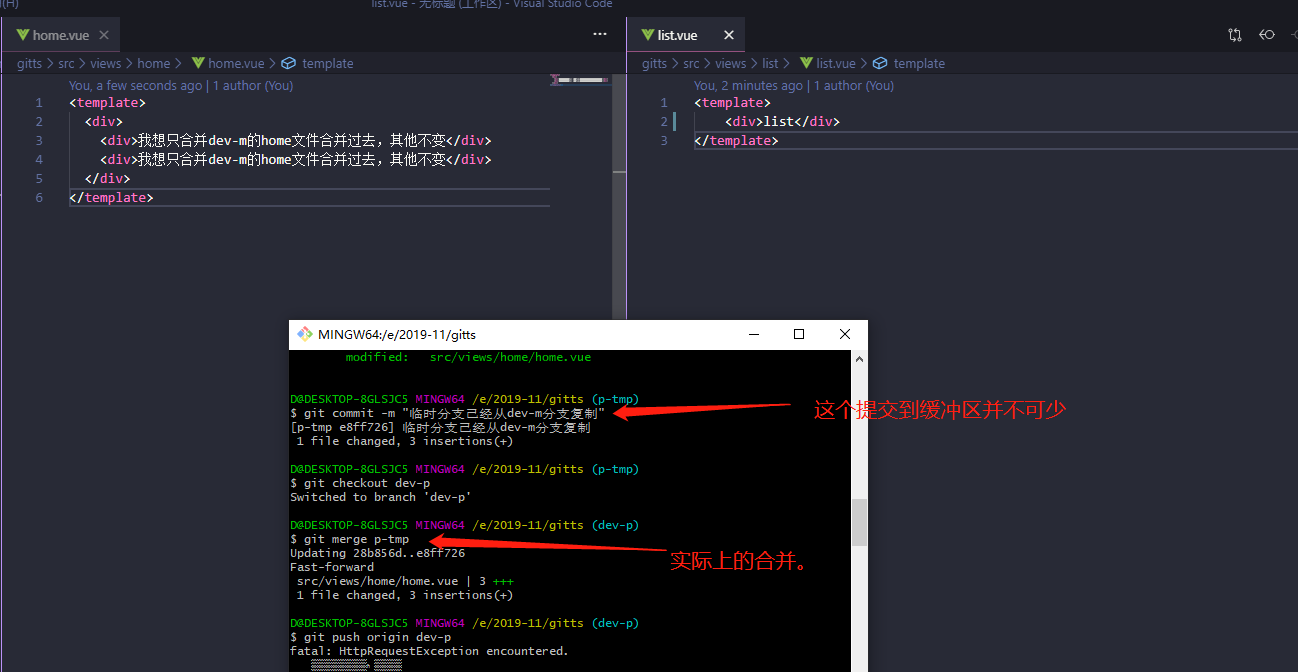
Task: Click the Vue icon on home.vue tab
Action: [23, 35]
